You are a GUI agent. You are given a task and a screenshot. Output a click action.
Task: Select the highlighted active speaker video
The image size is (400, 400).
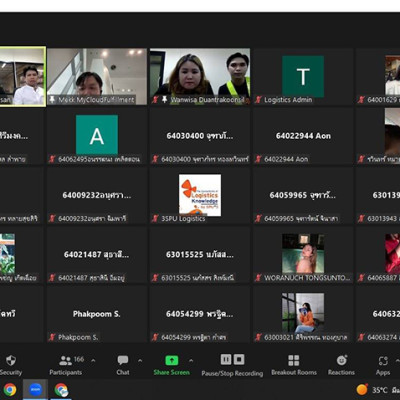(x=23, y=76)
